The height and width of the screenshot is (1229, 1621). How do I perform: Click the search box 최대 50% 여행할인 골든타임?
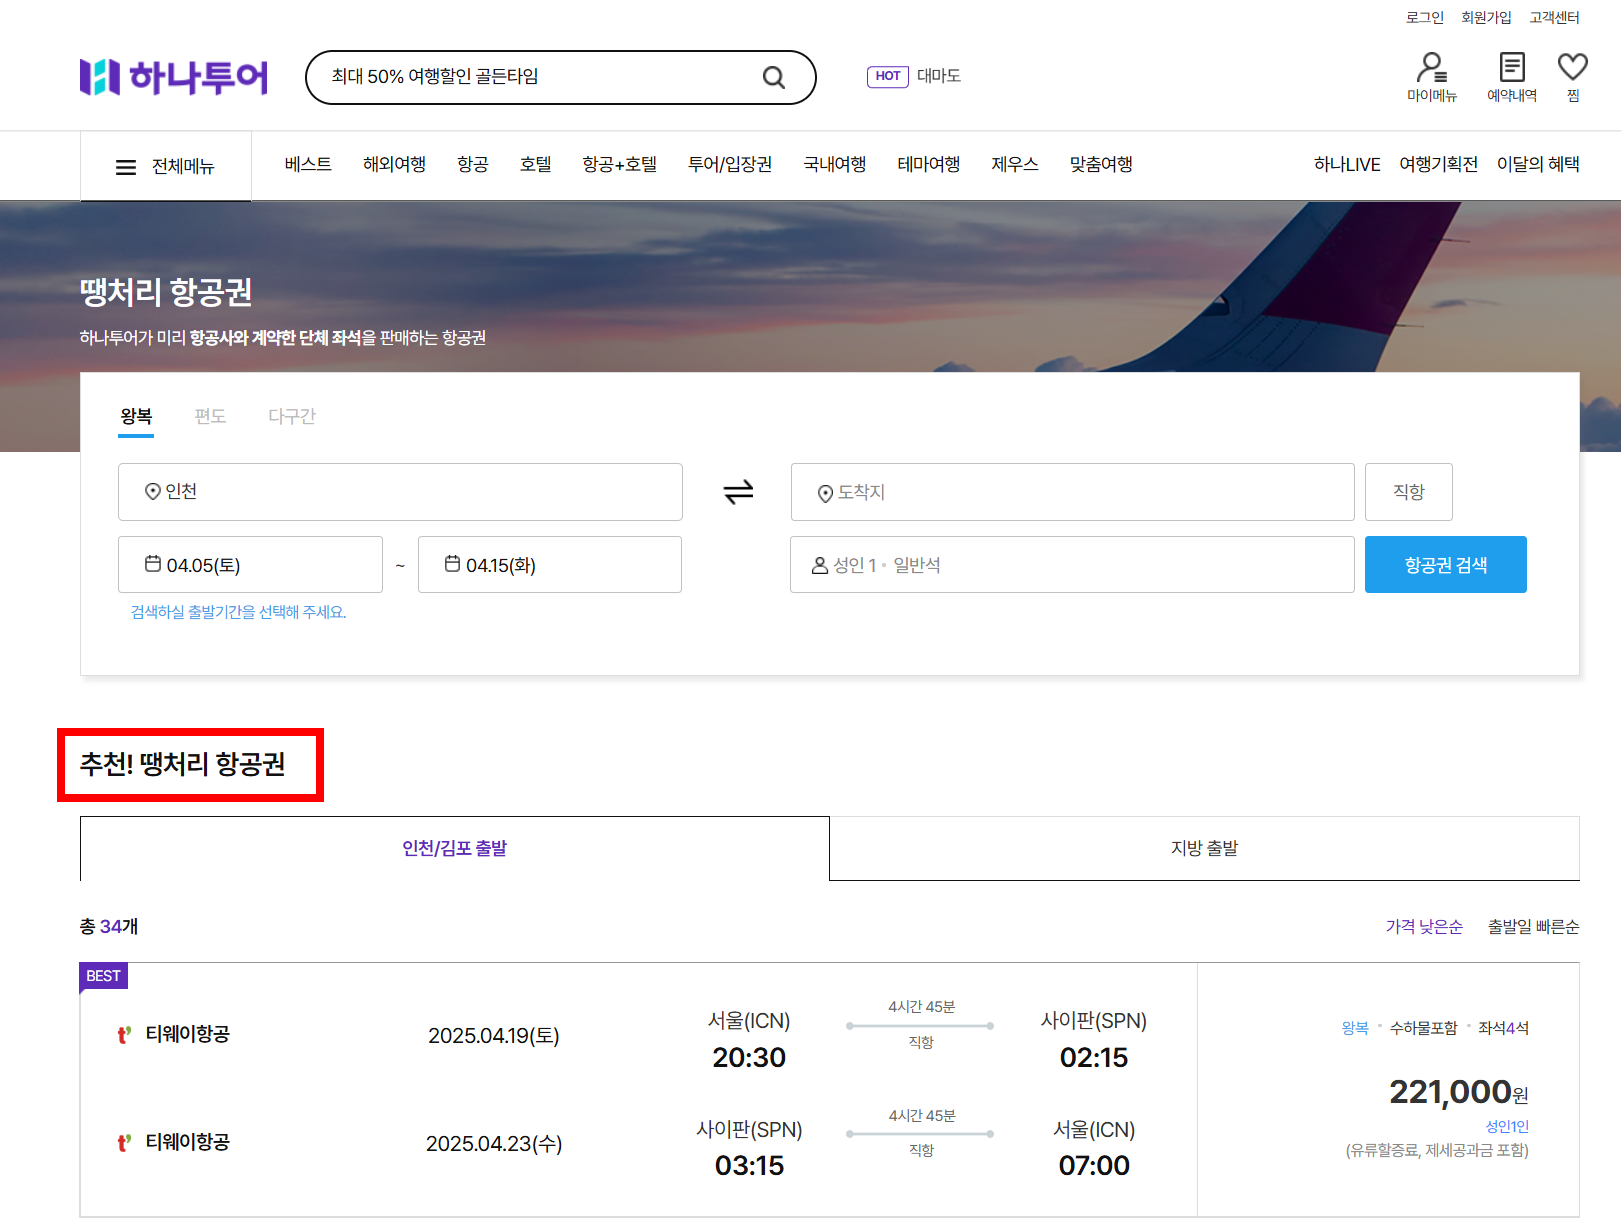(x=561, y=77)
